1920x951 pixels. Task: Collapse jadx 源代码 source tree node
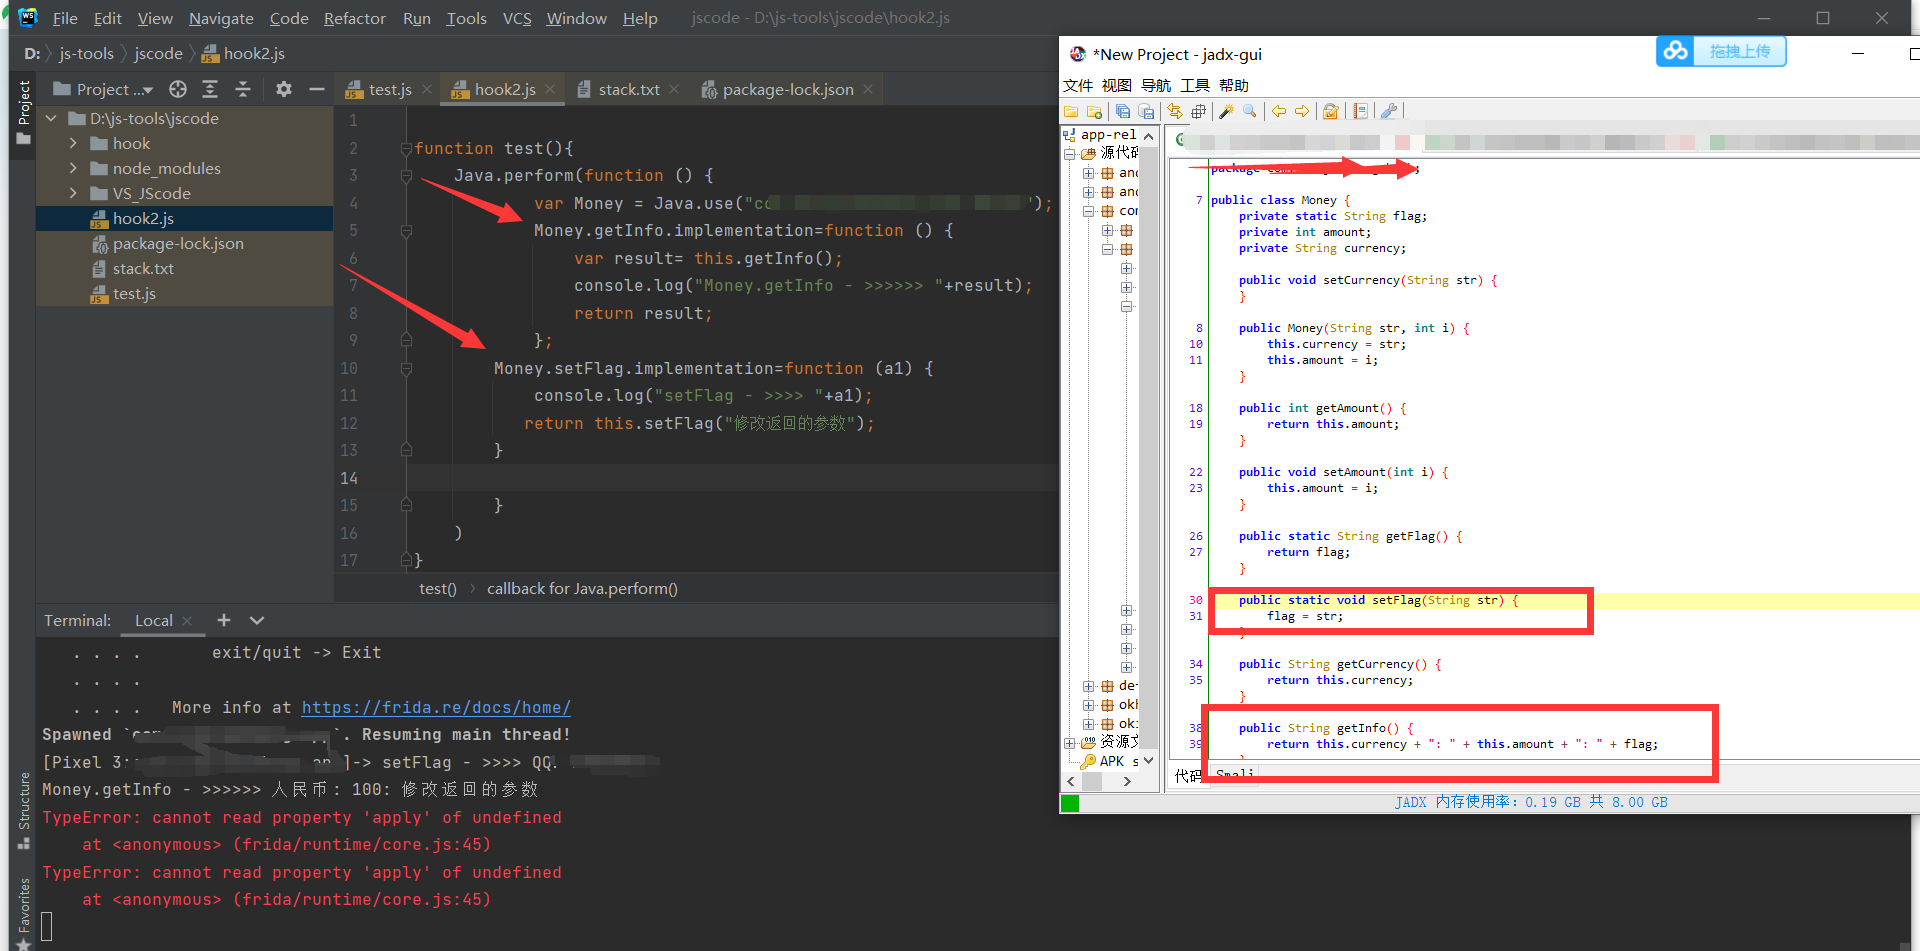(1069, 154)
